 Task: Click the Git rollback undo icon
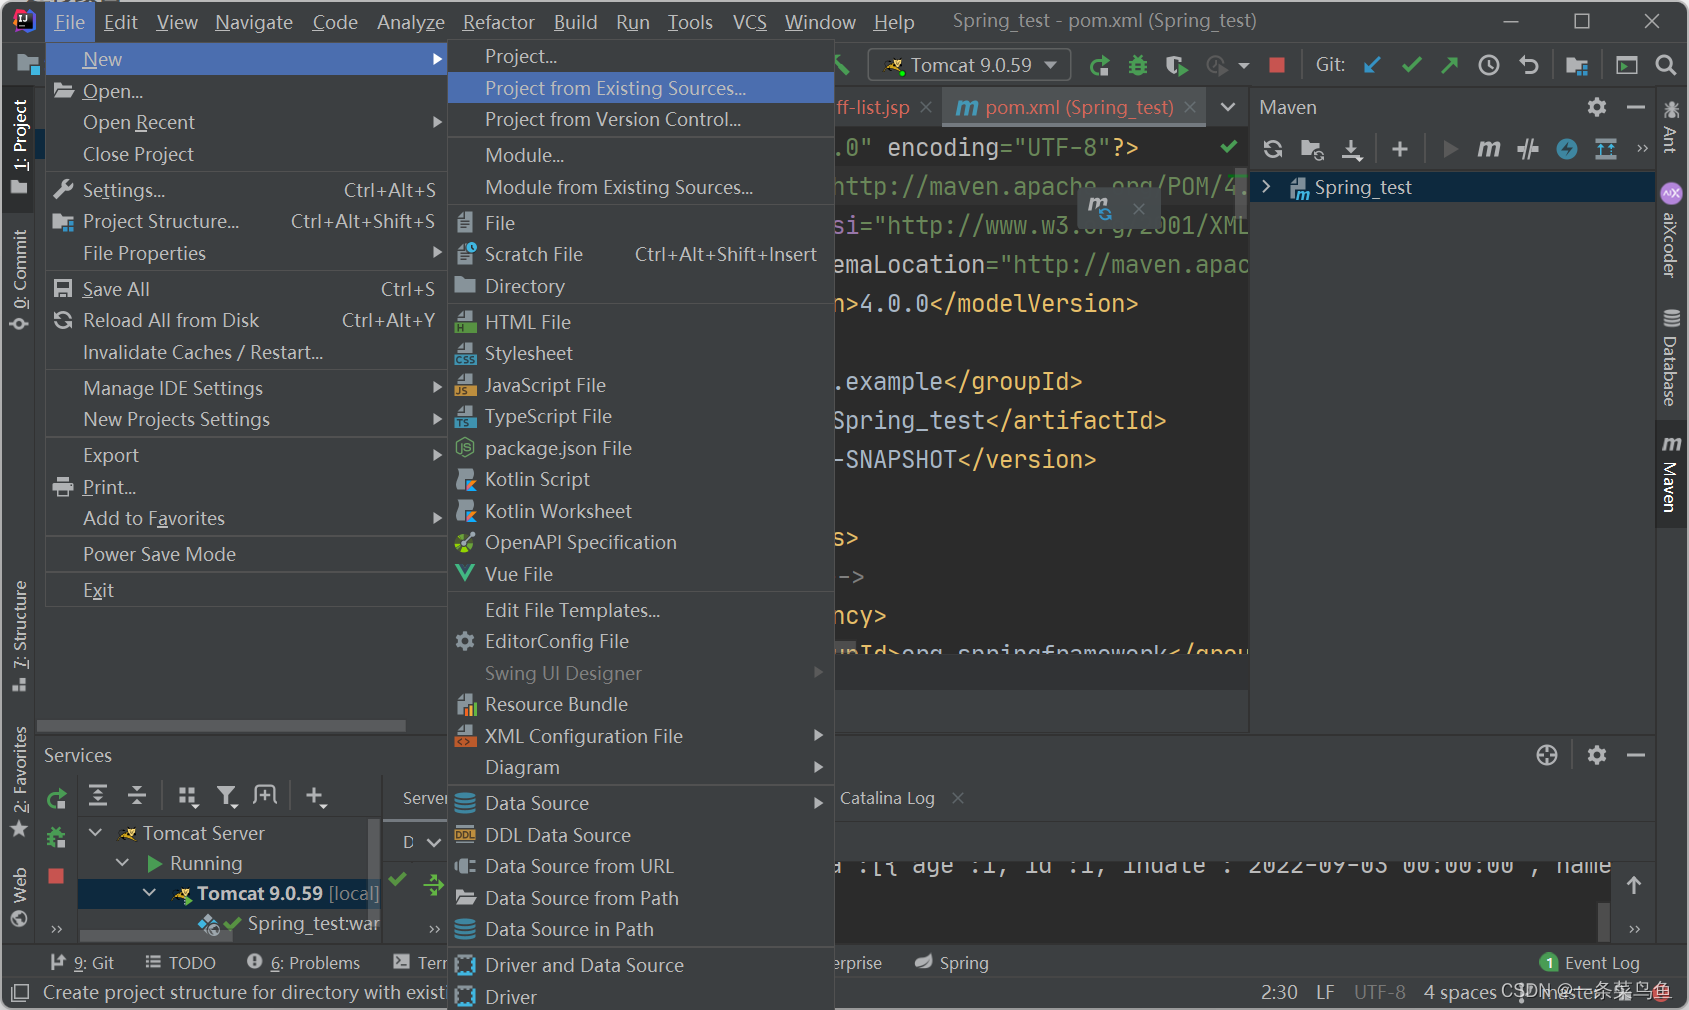[1529, 65]
